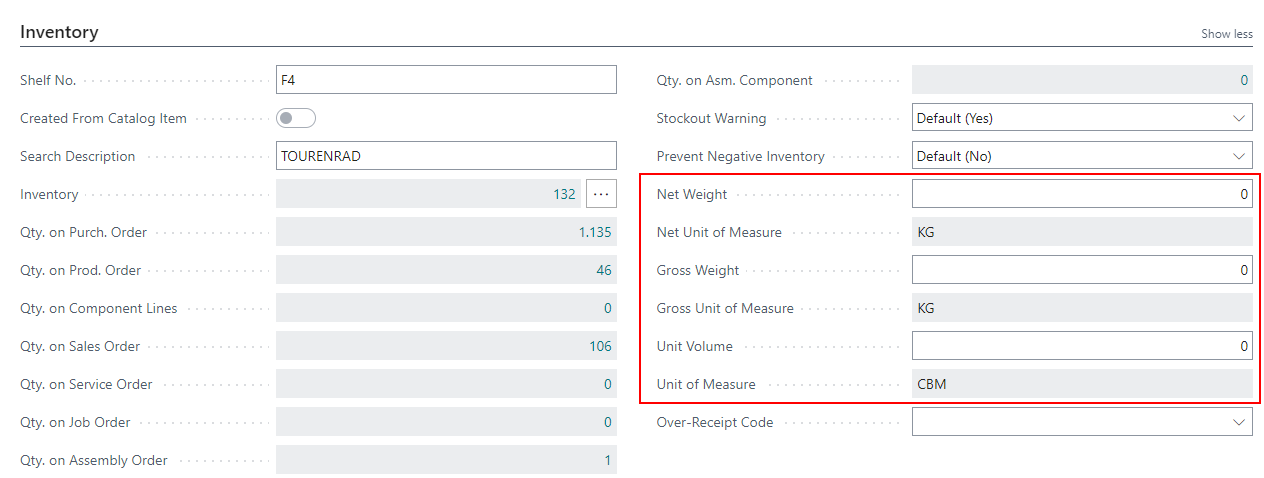Click Qty. on Sales Order value 106

(600, 346)
